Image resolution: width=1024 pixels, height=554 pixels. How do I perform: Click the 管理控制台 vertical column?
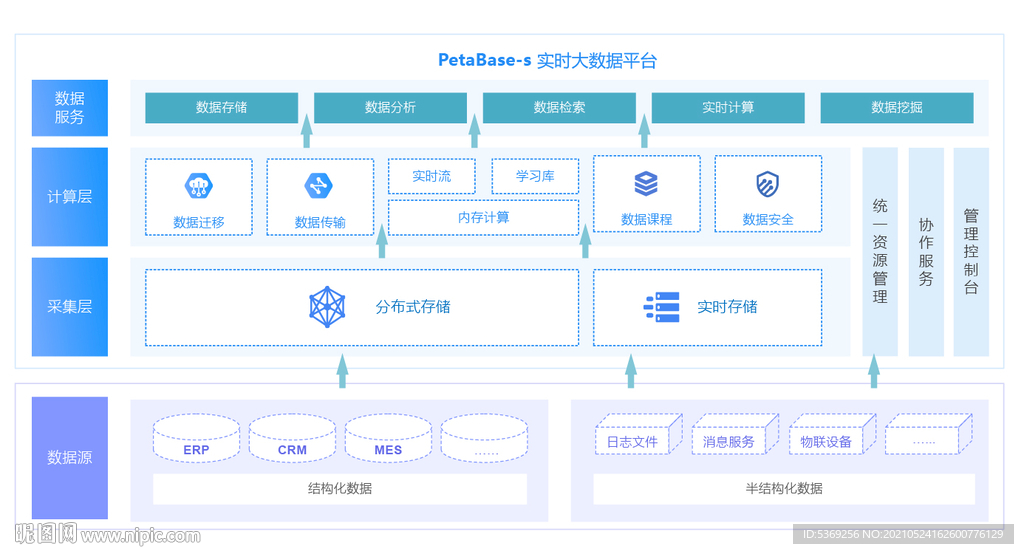point(971,252)
